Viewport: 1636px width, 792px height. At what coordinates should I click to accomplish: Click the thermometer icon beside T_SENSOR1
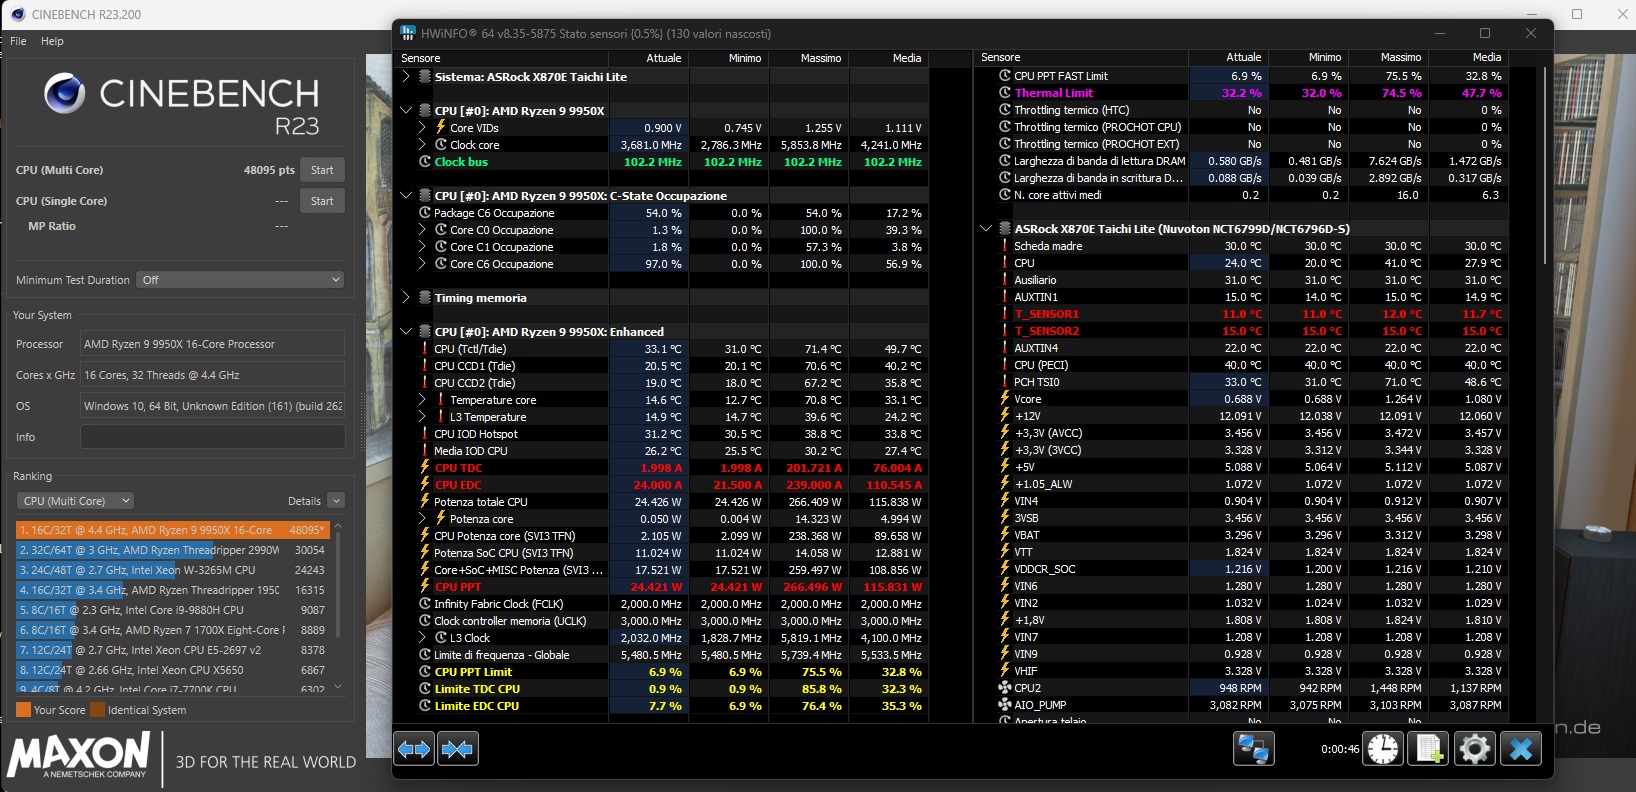click(x=1005, y=314)
